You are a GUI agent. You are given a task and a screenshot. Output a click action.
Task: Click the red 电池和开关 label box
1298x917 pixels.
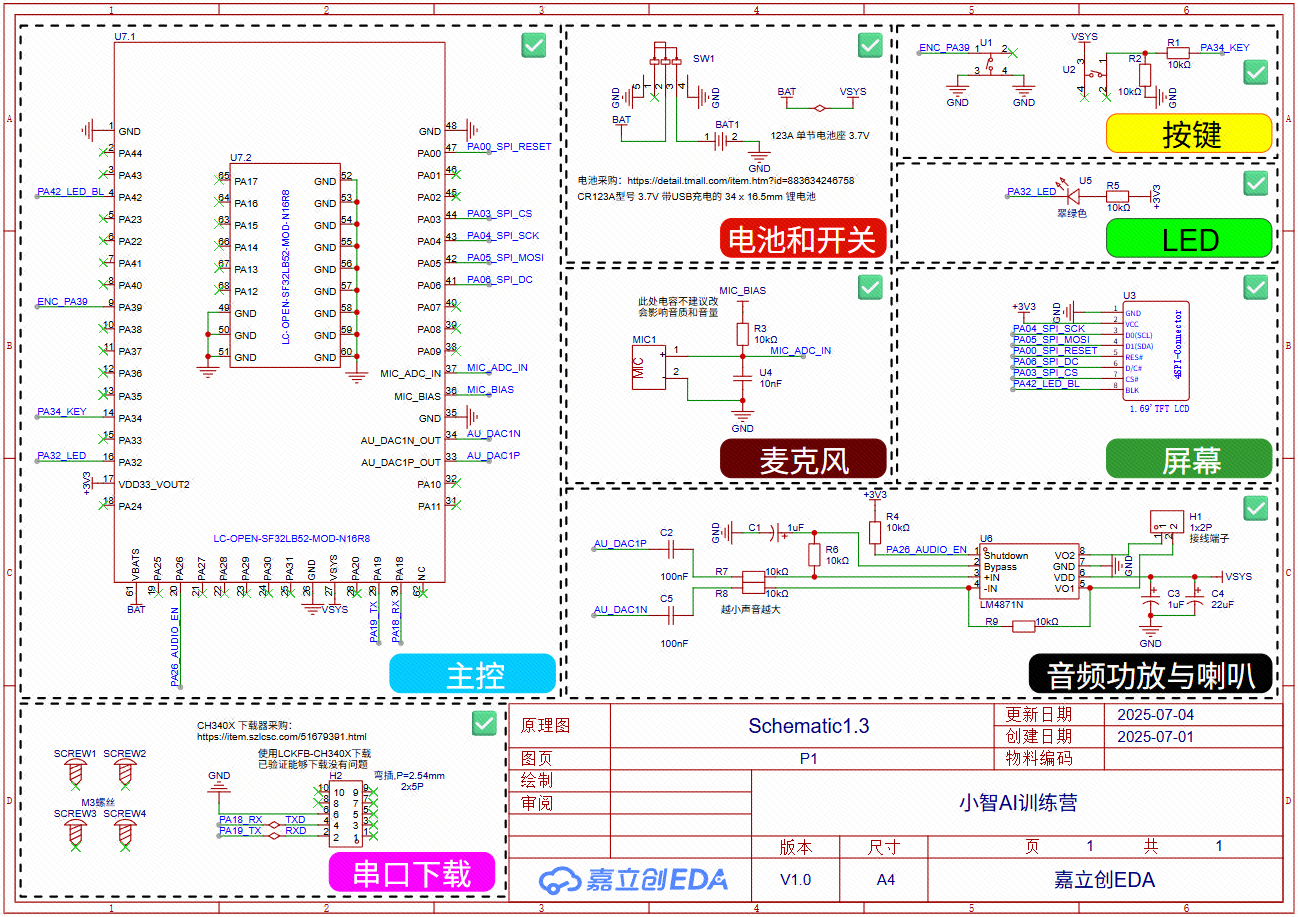(x=803, y=239)
